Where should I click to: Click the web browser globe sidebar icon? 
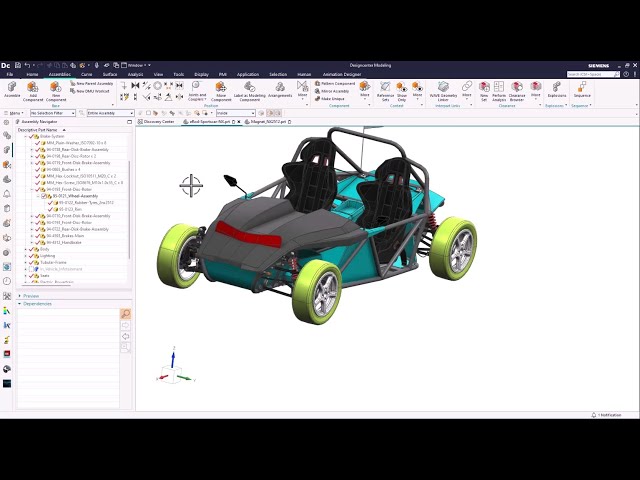[7, 267]
